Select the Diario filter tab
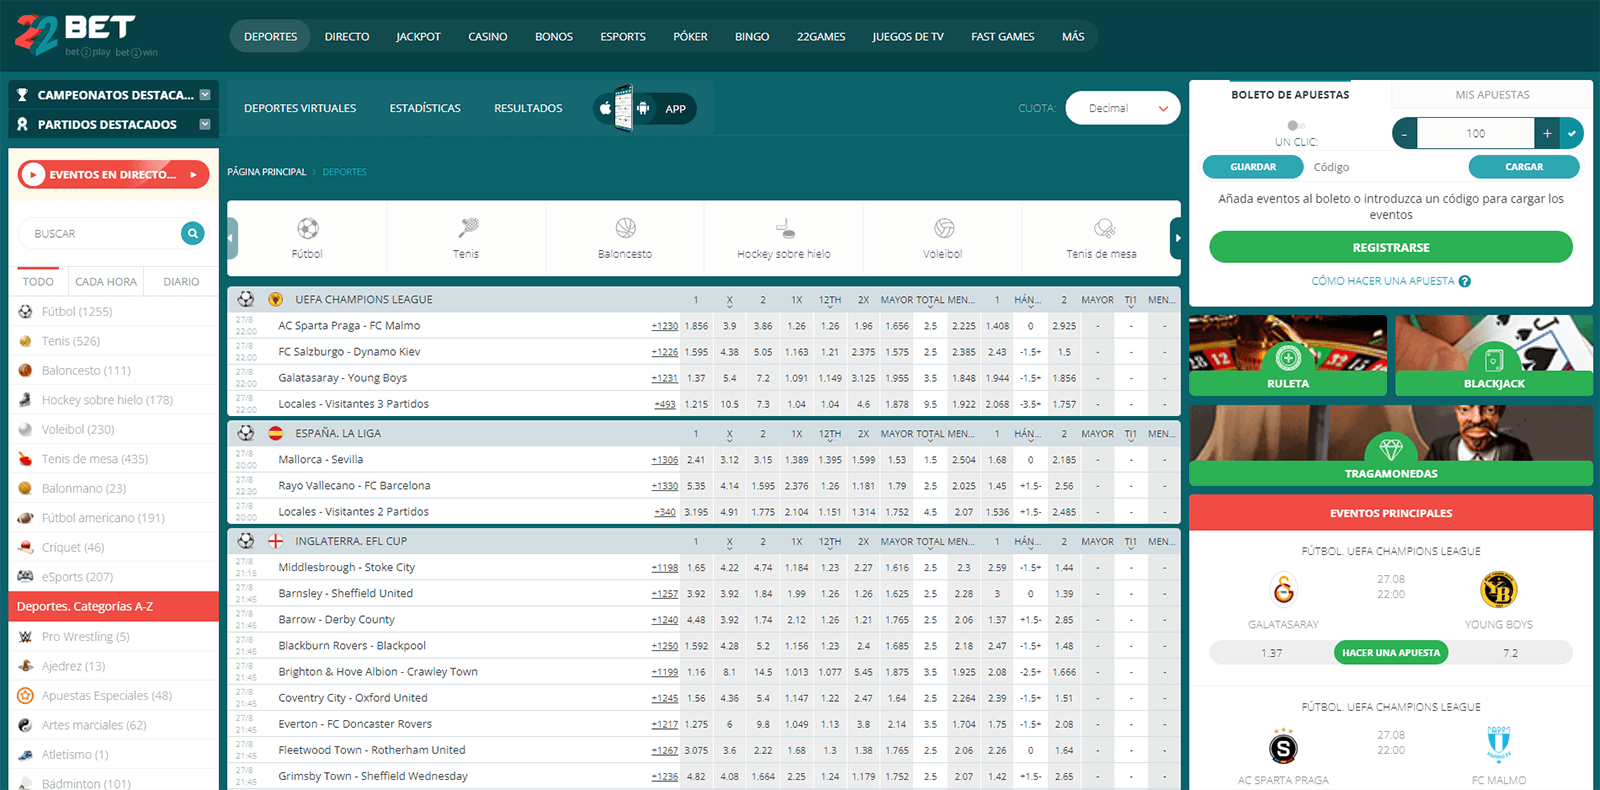The width and height of the screenshot is (1600, 790). 181,282
